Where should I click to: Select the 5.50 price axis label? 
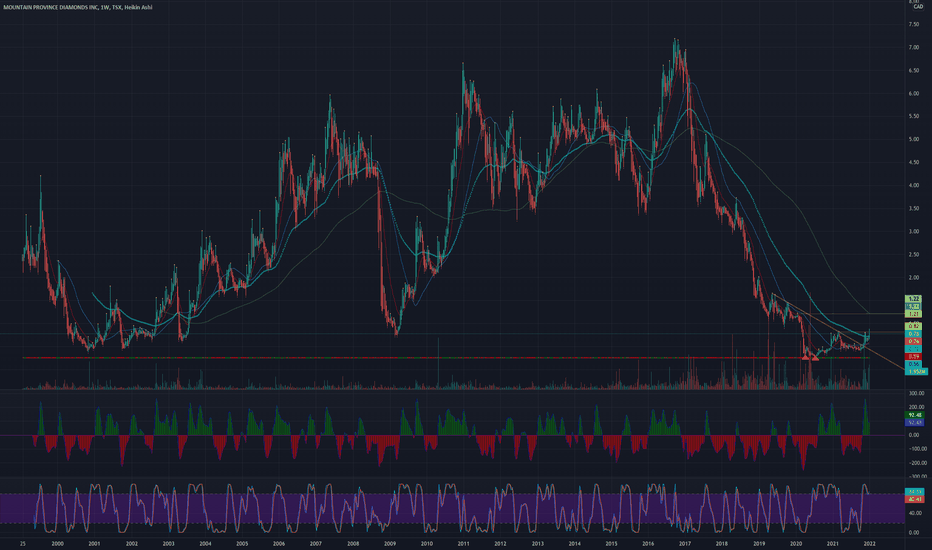coord(913,117)
